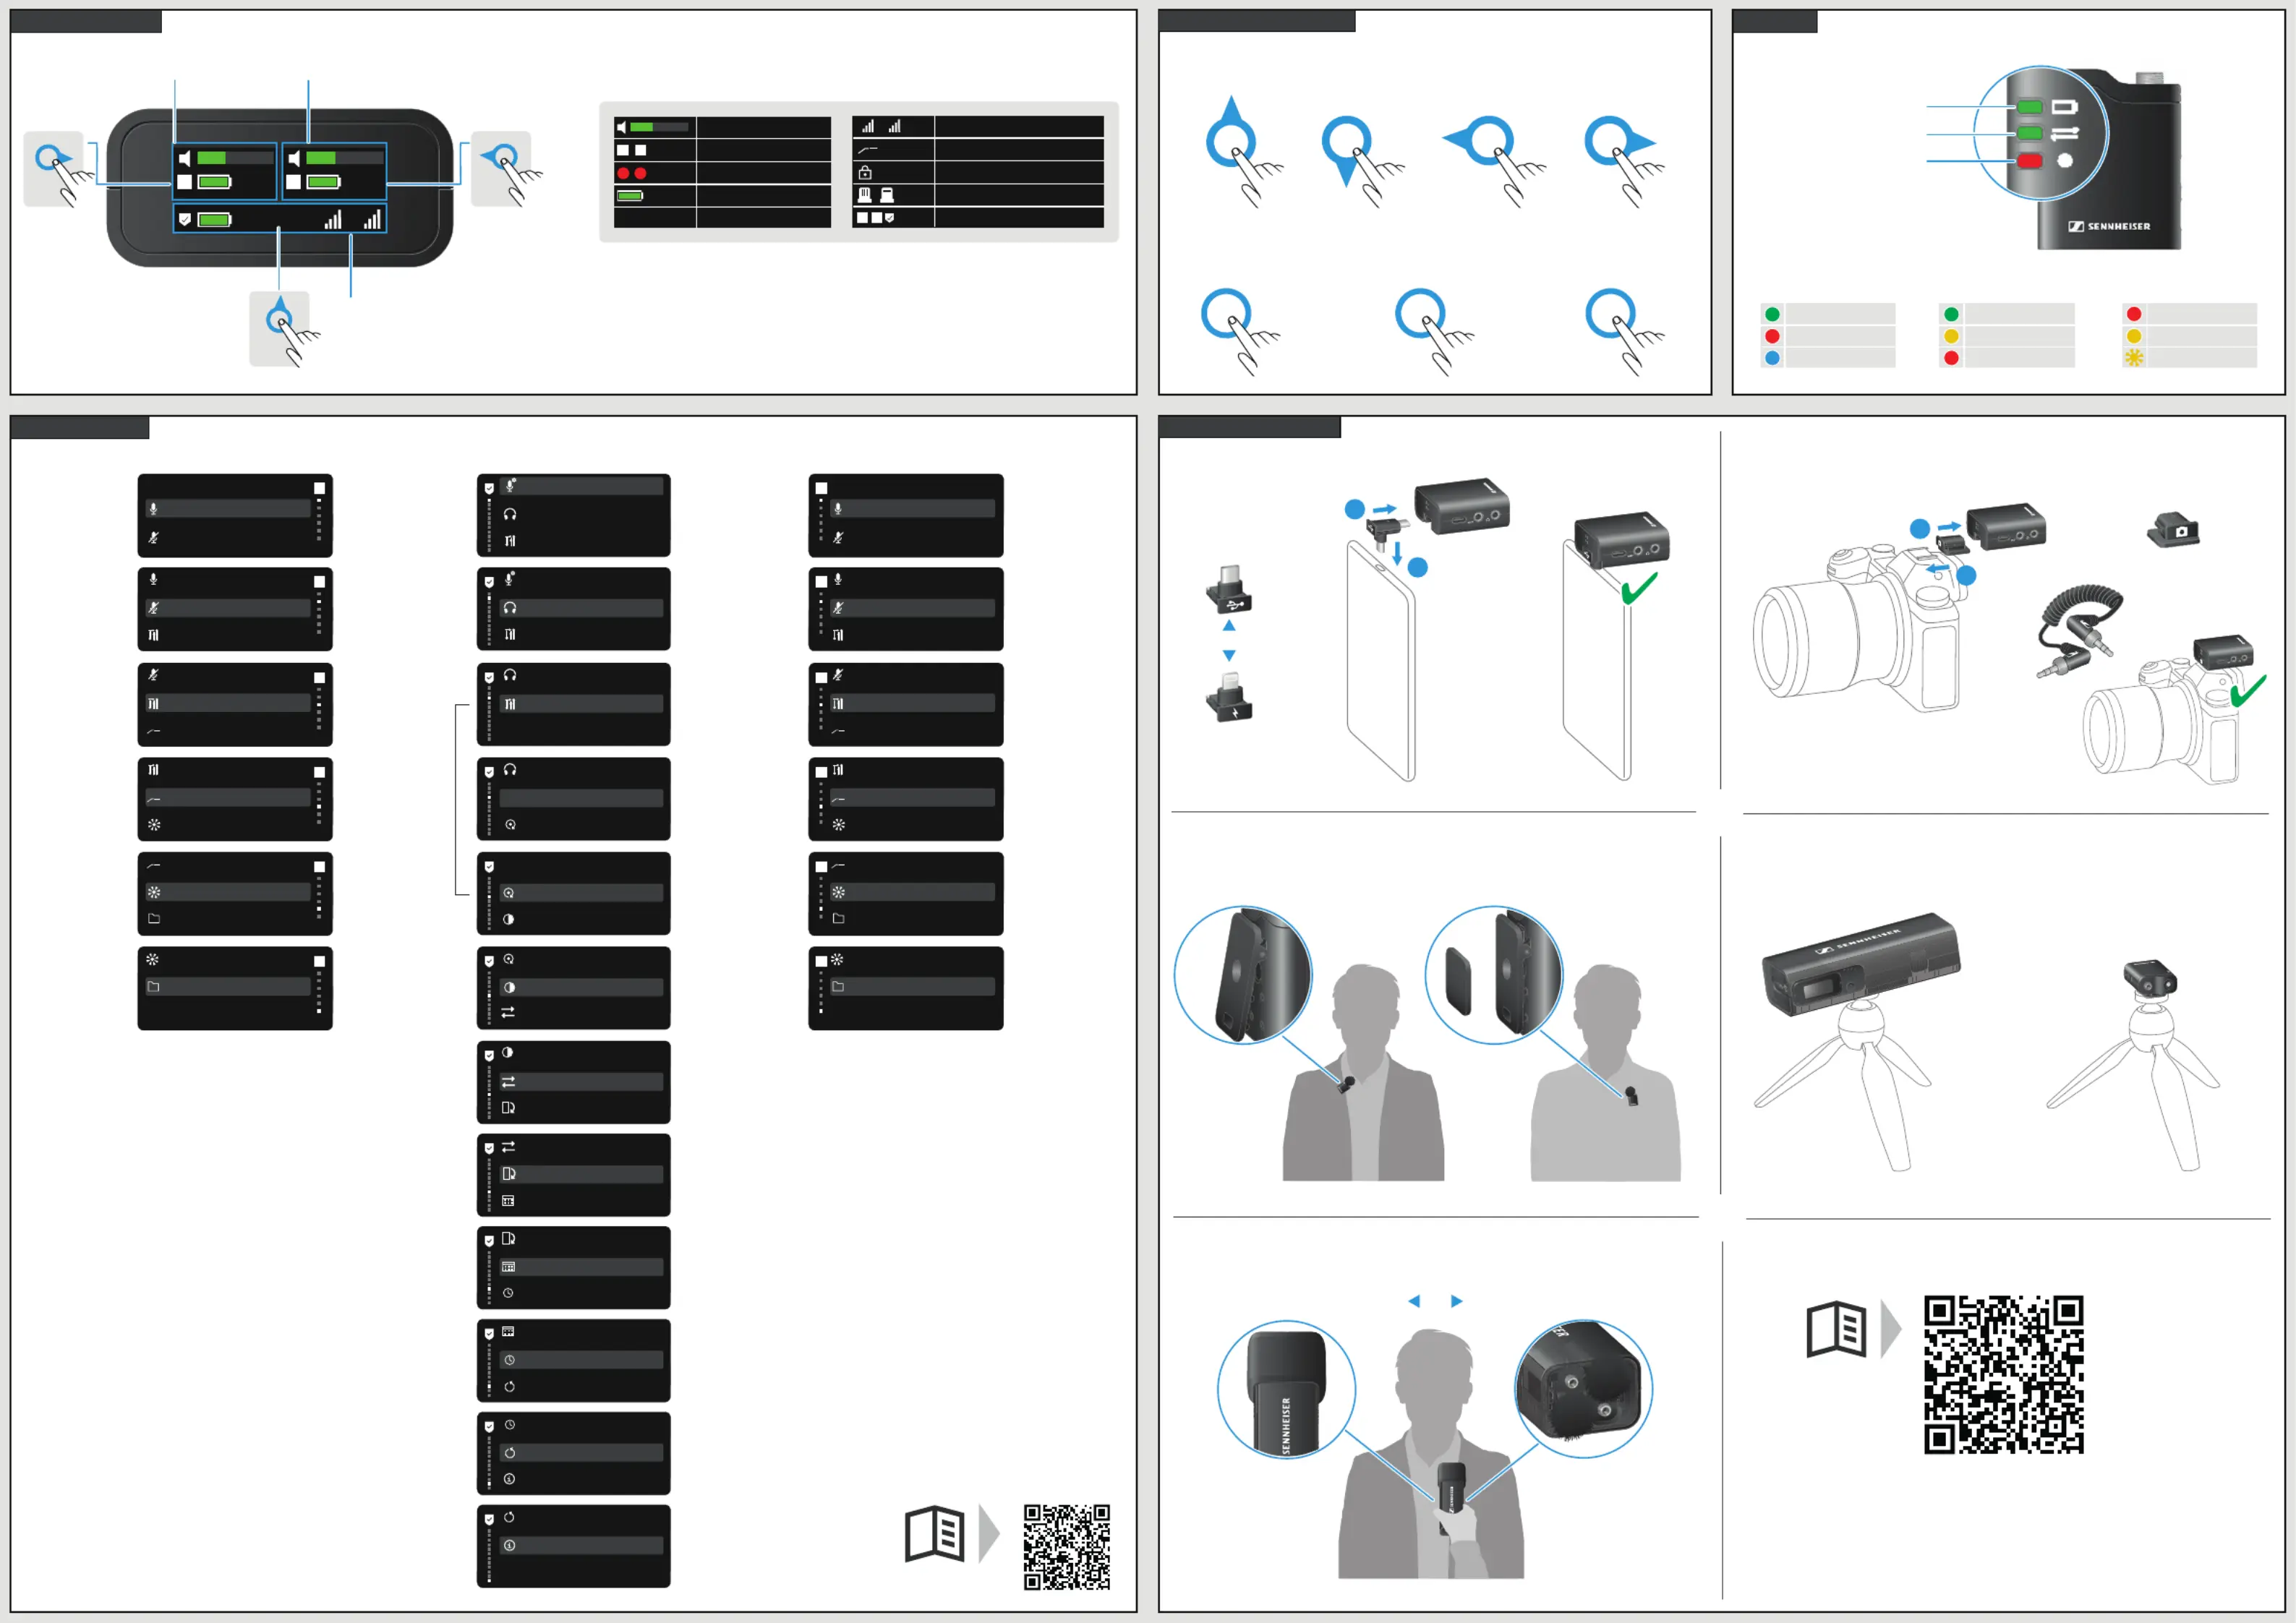Click the padlock icon in display legend

[865, 172]
